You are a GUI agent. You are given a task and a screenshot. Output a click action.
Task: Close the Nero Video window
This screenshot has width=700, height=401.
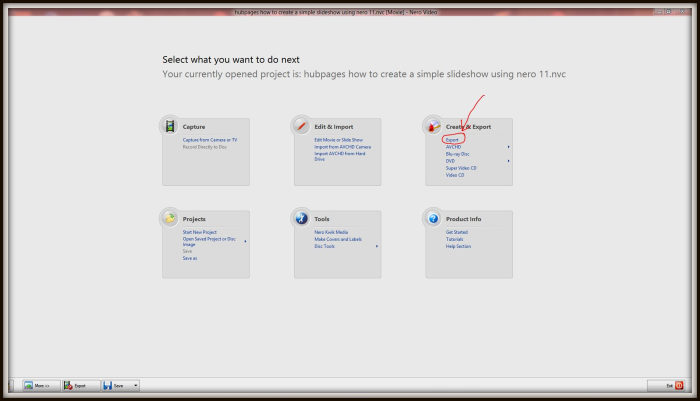pos(682,12)
